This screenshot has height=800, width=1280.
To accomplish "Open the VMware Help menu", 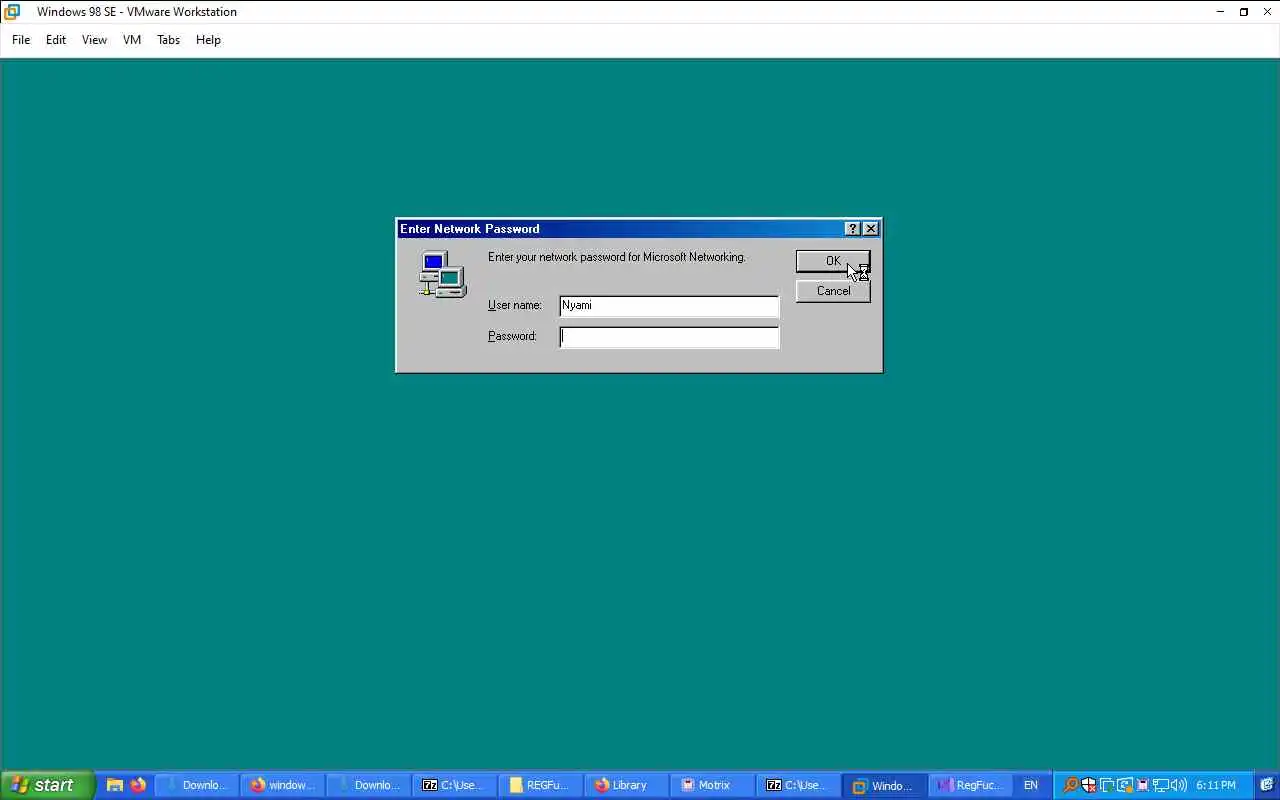I will coord(208,40).
